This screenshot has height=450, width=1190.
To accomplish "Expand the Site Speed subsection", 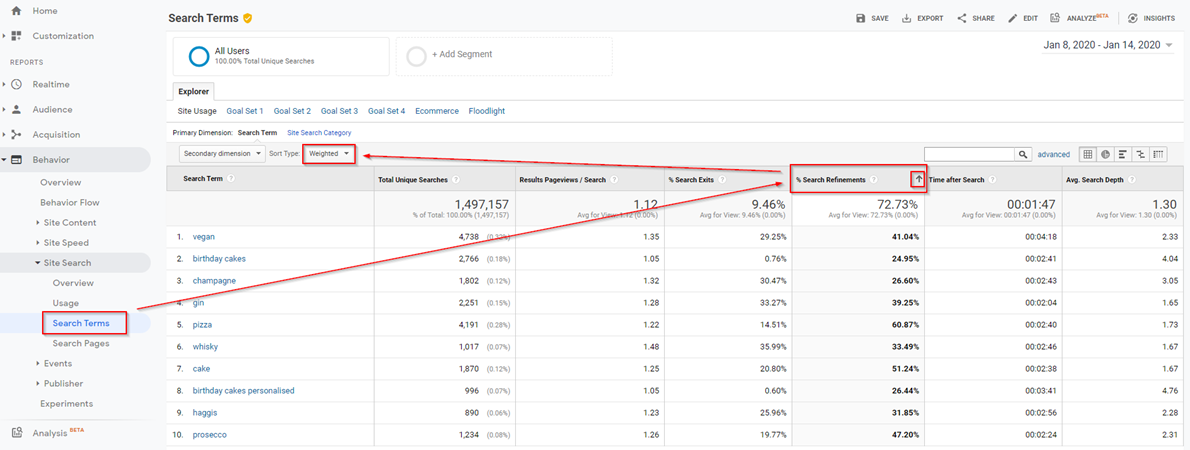I will (38, 243).
